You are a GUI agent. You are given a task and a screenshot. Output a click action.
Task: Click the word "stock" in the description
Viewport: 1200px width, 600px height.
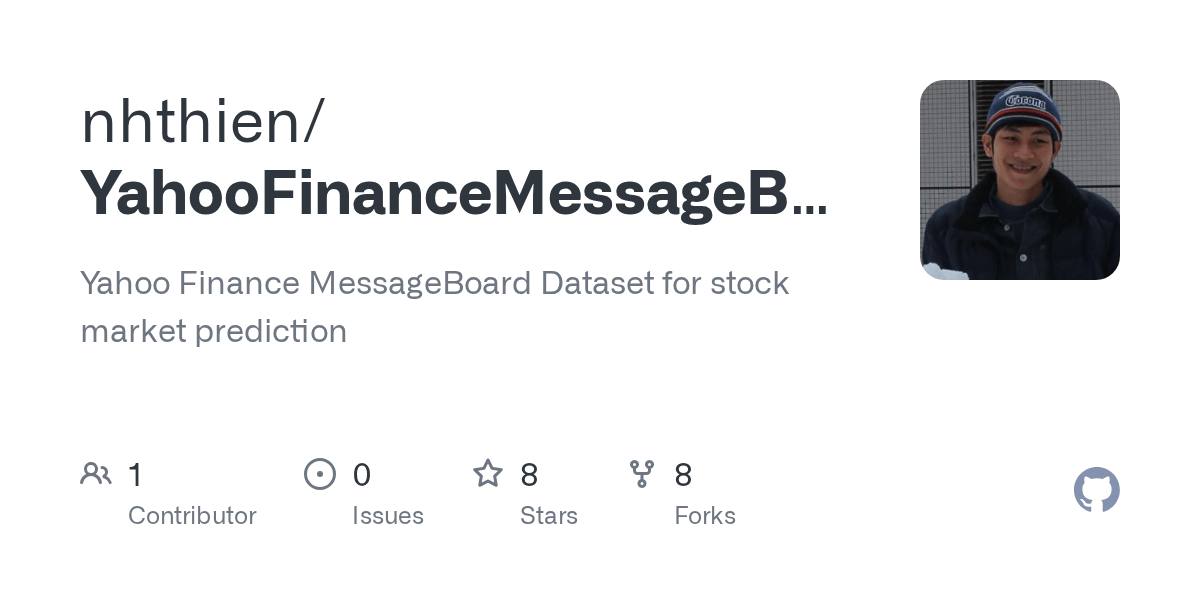tap(749, 283)
